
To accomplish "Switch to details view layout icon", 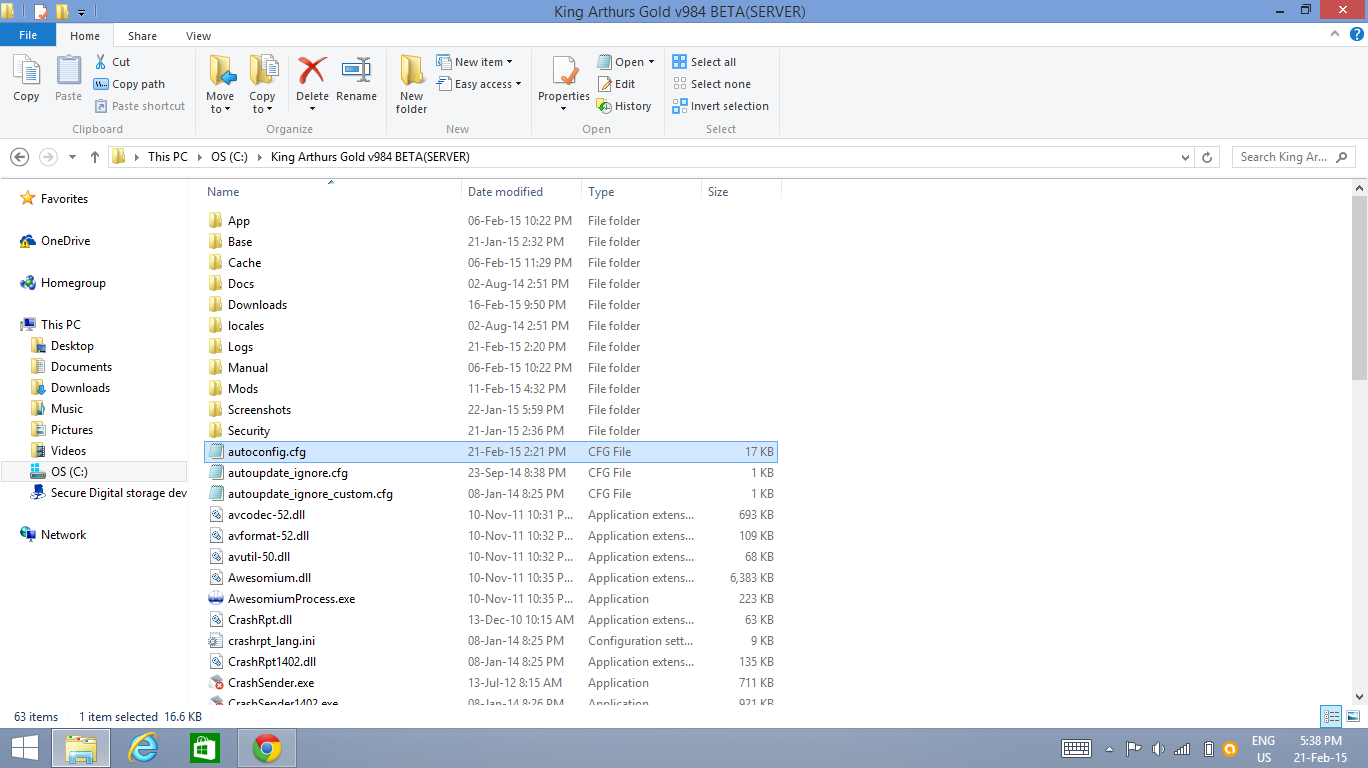I will click(x=1331, y=716).
